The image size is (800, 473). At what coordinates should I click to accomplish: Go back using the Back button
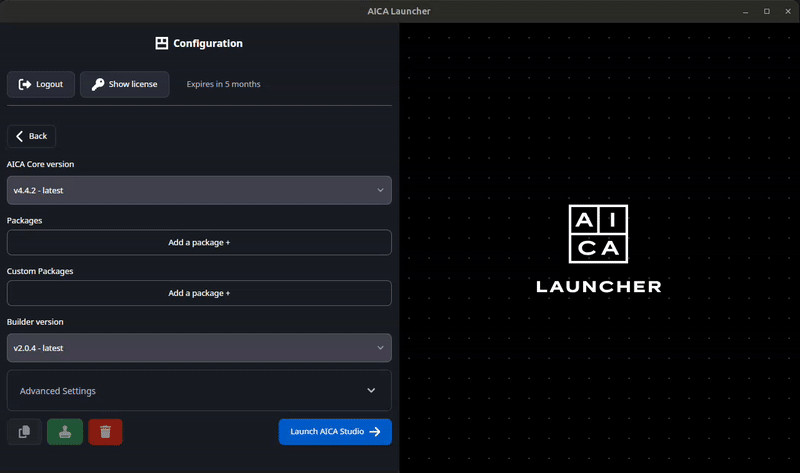coord(32,136)
